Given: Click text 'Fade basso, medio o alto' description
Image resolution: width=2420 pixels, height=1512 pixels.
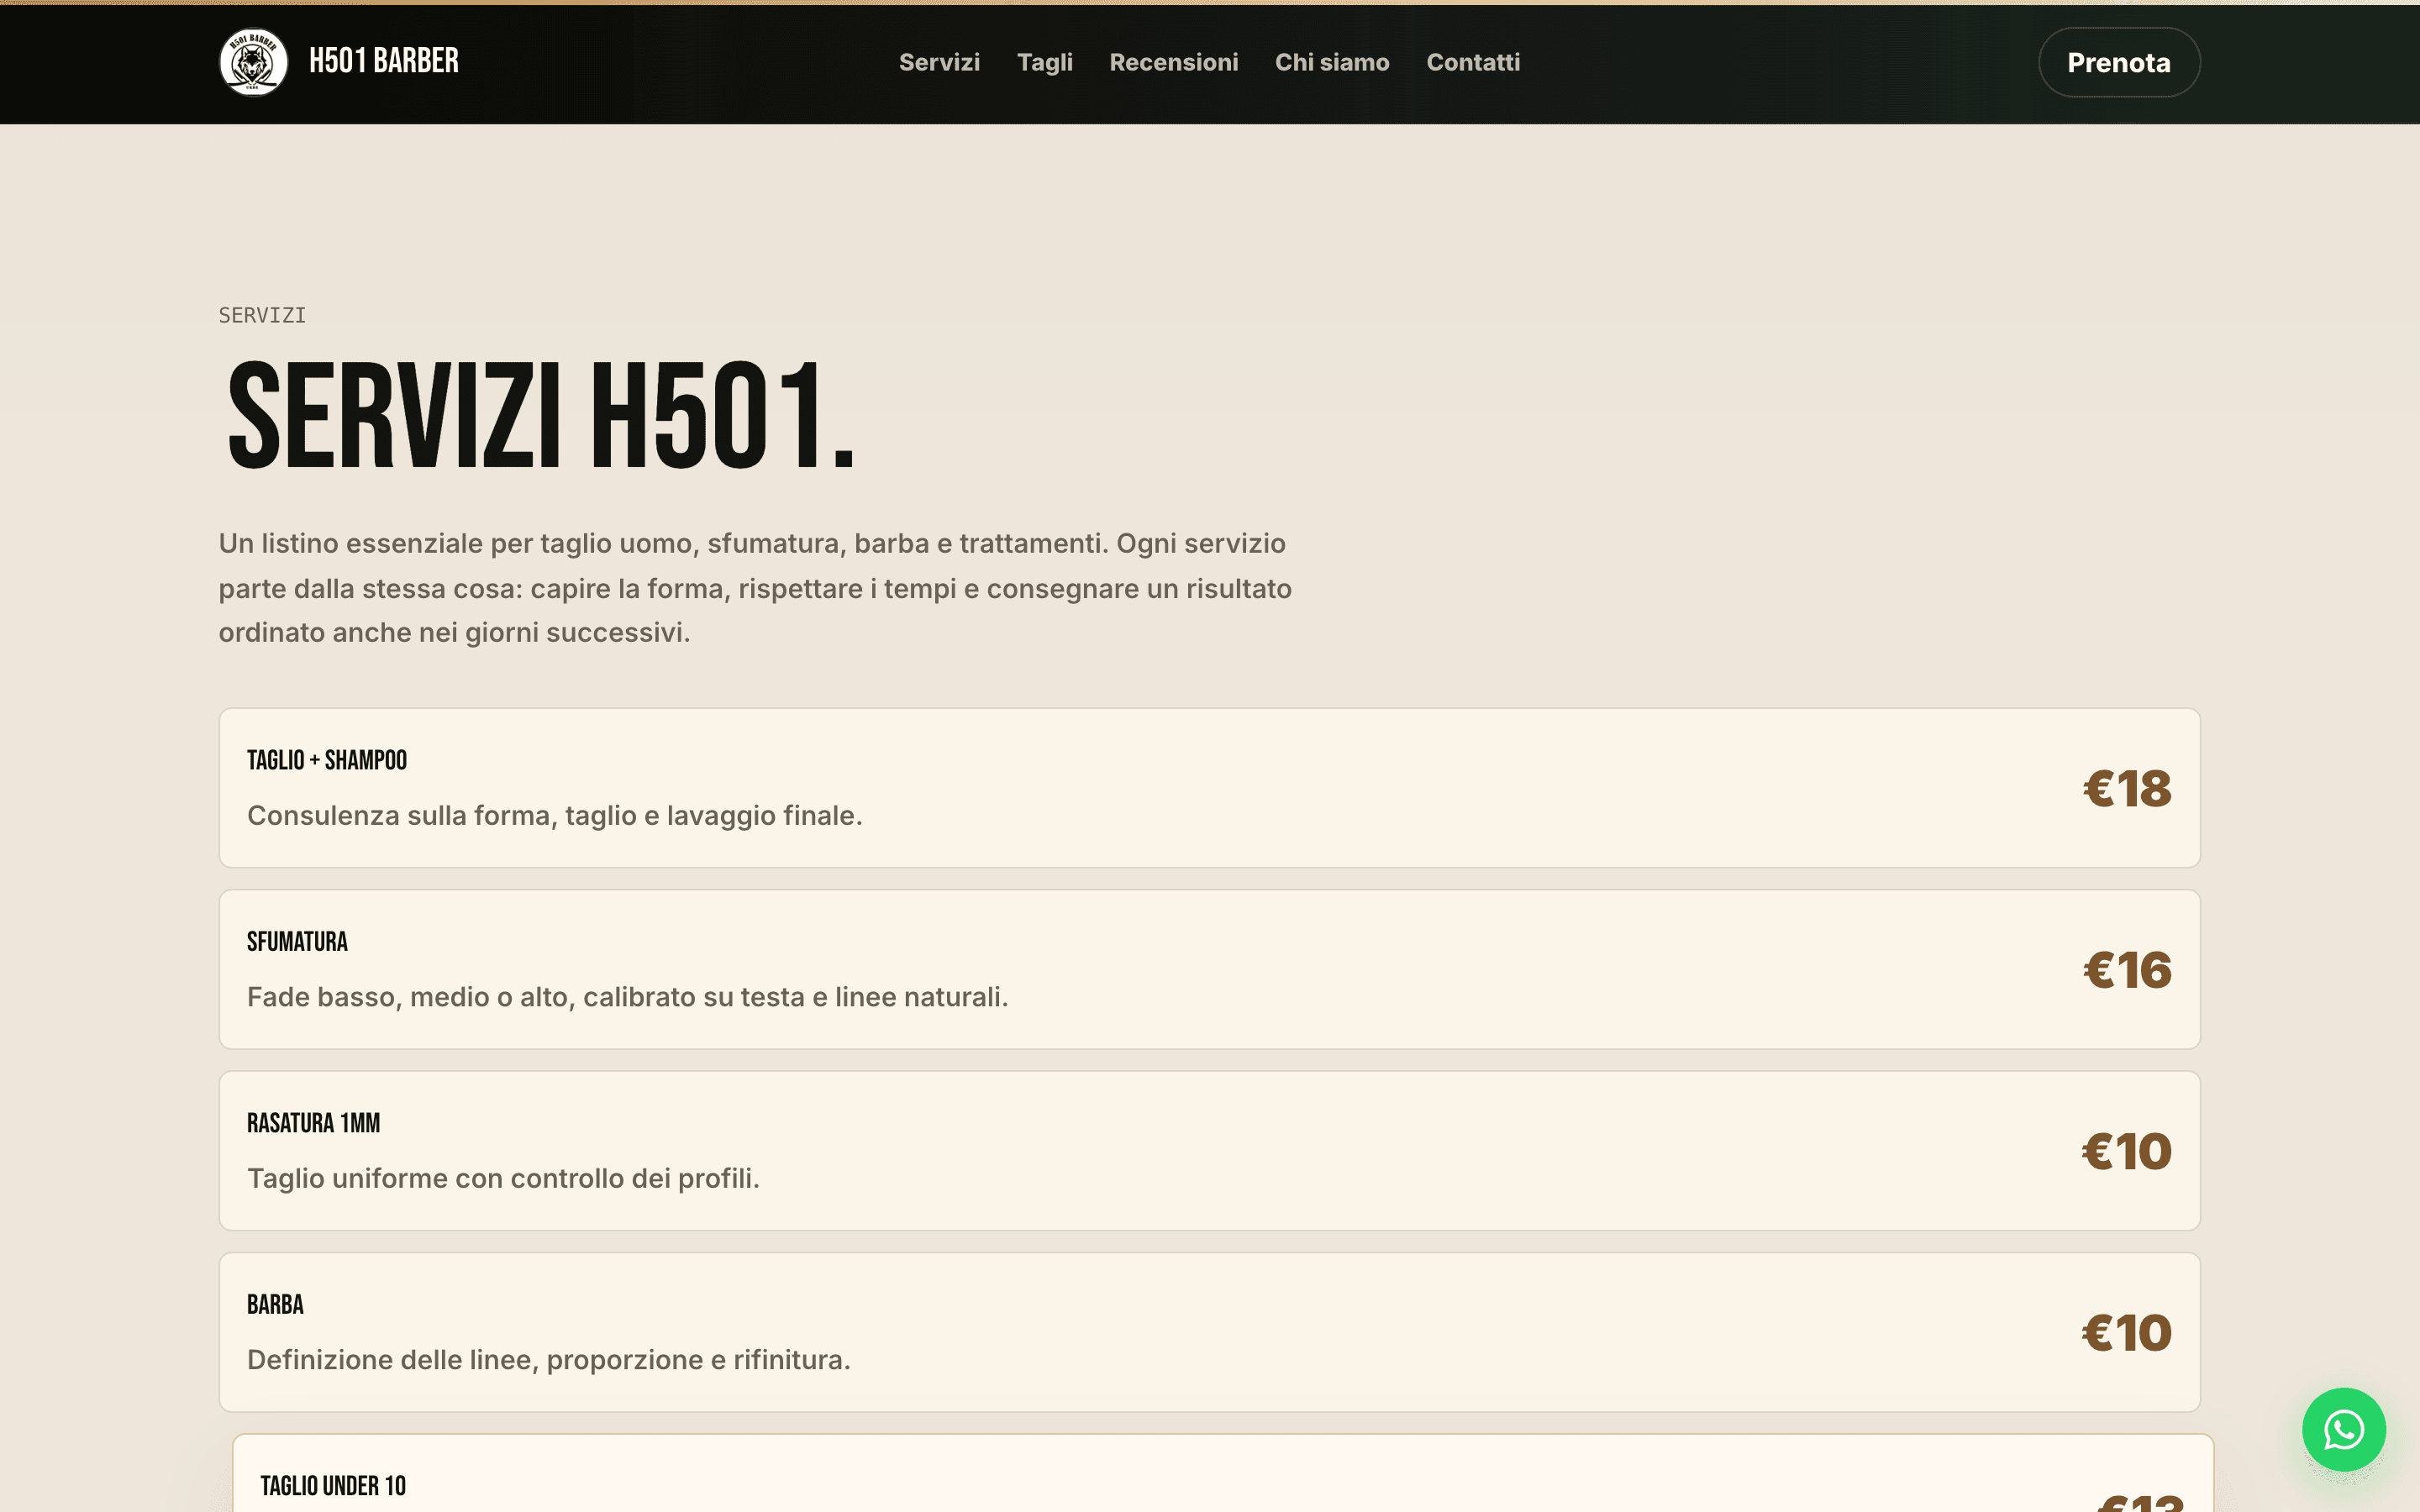Looking at the screenshot, I should 627,997.
